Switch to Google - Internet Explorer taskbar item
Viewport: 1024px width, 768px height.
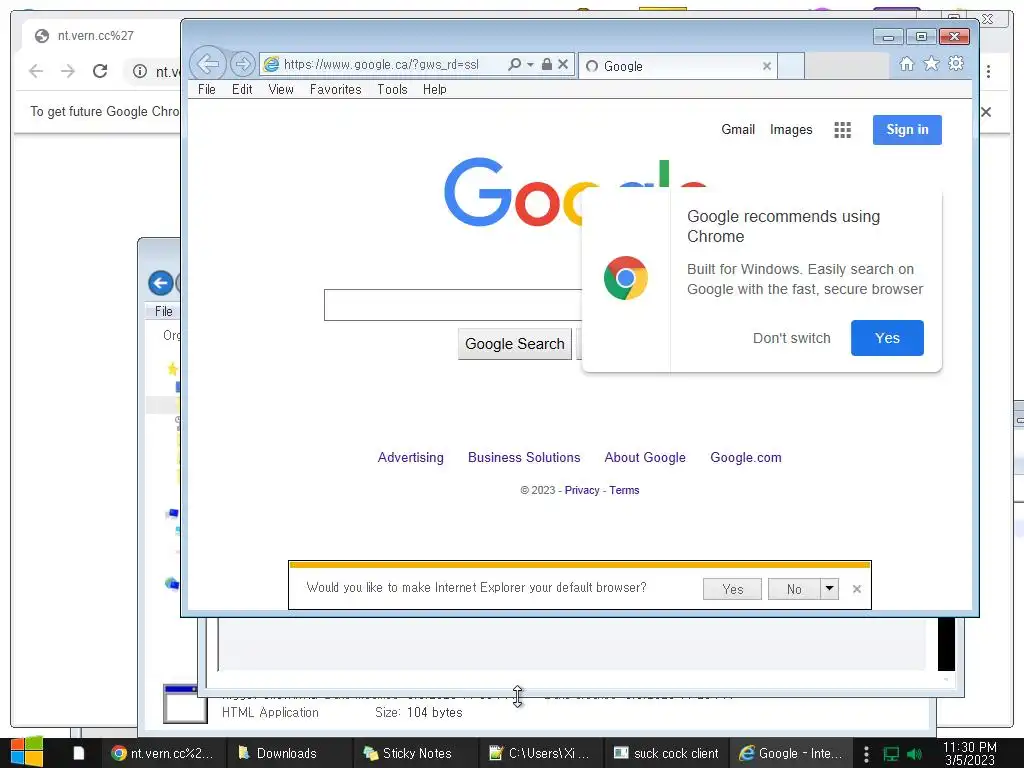792,753
